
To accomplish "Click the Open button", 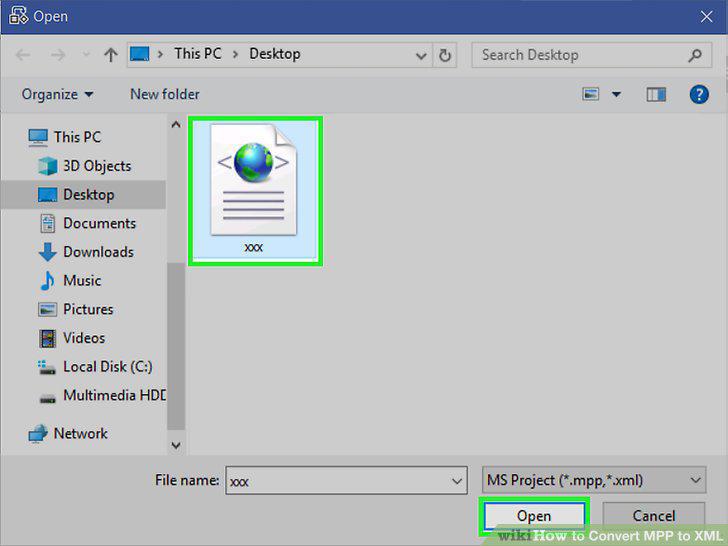I will [534, 516].
